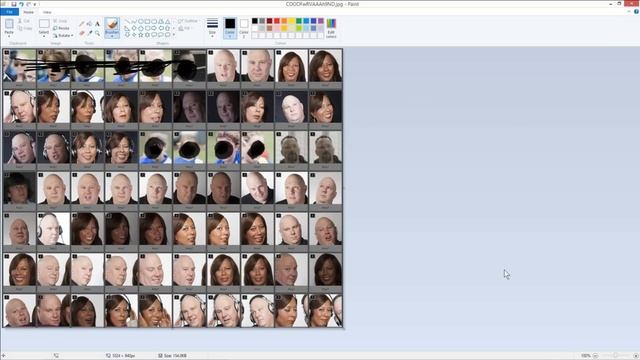This screenshot has height=360, width=640.
Task: Choose the Triangle shape
Action: point(167,21)
